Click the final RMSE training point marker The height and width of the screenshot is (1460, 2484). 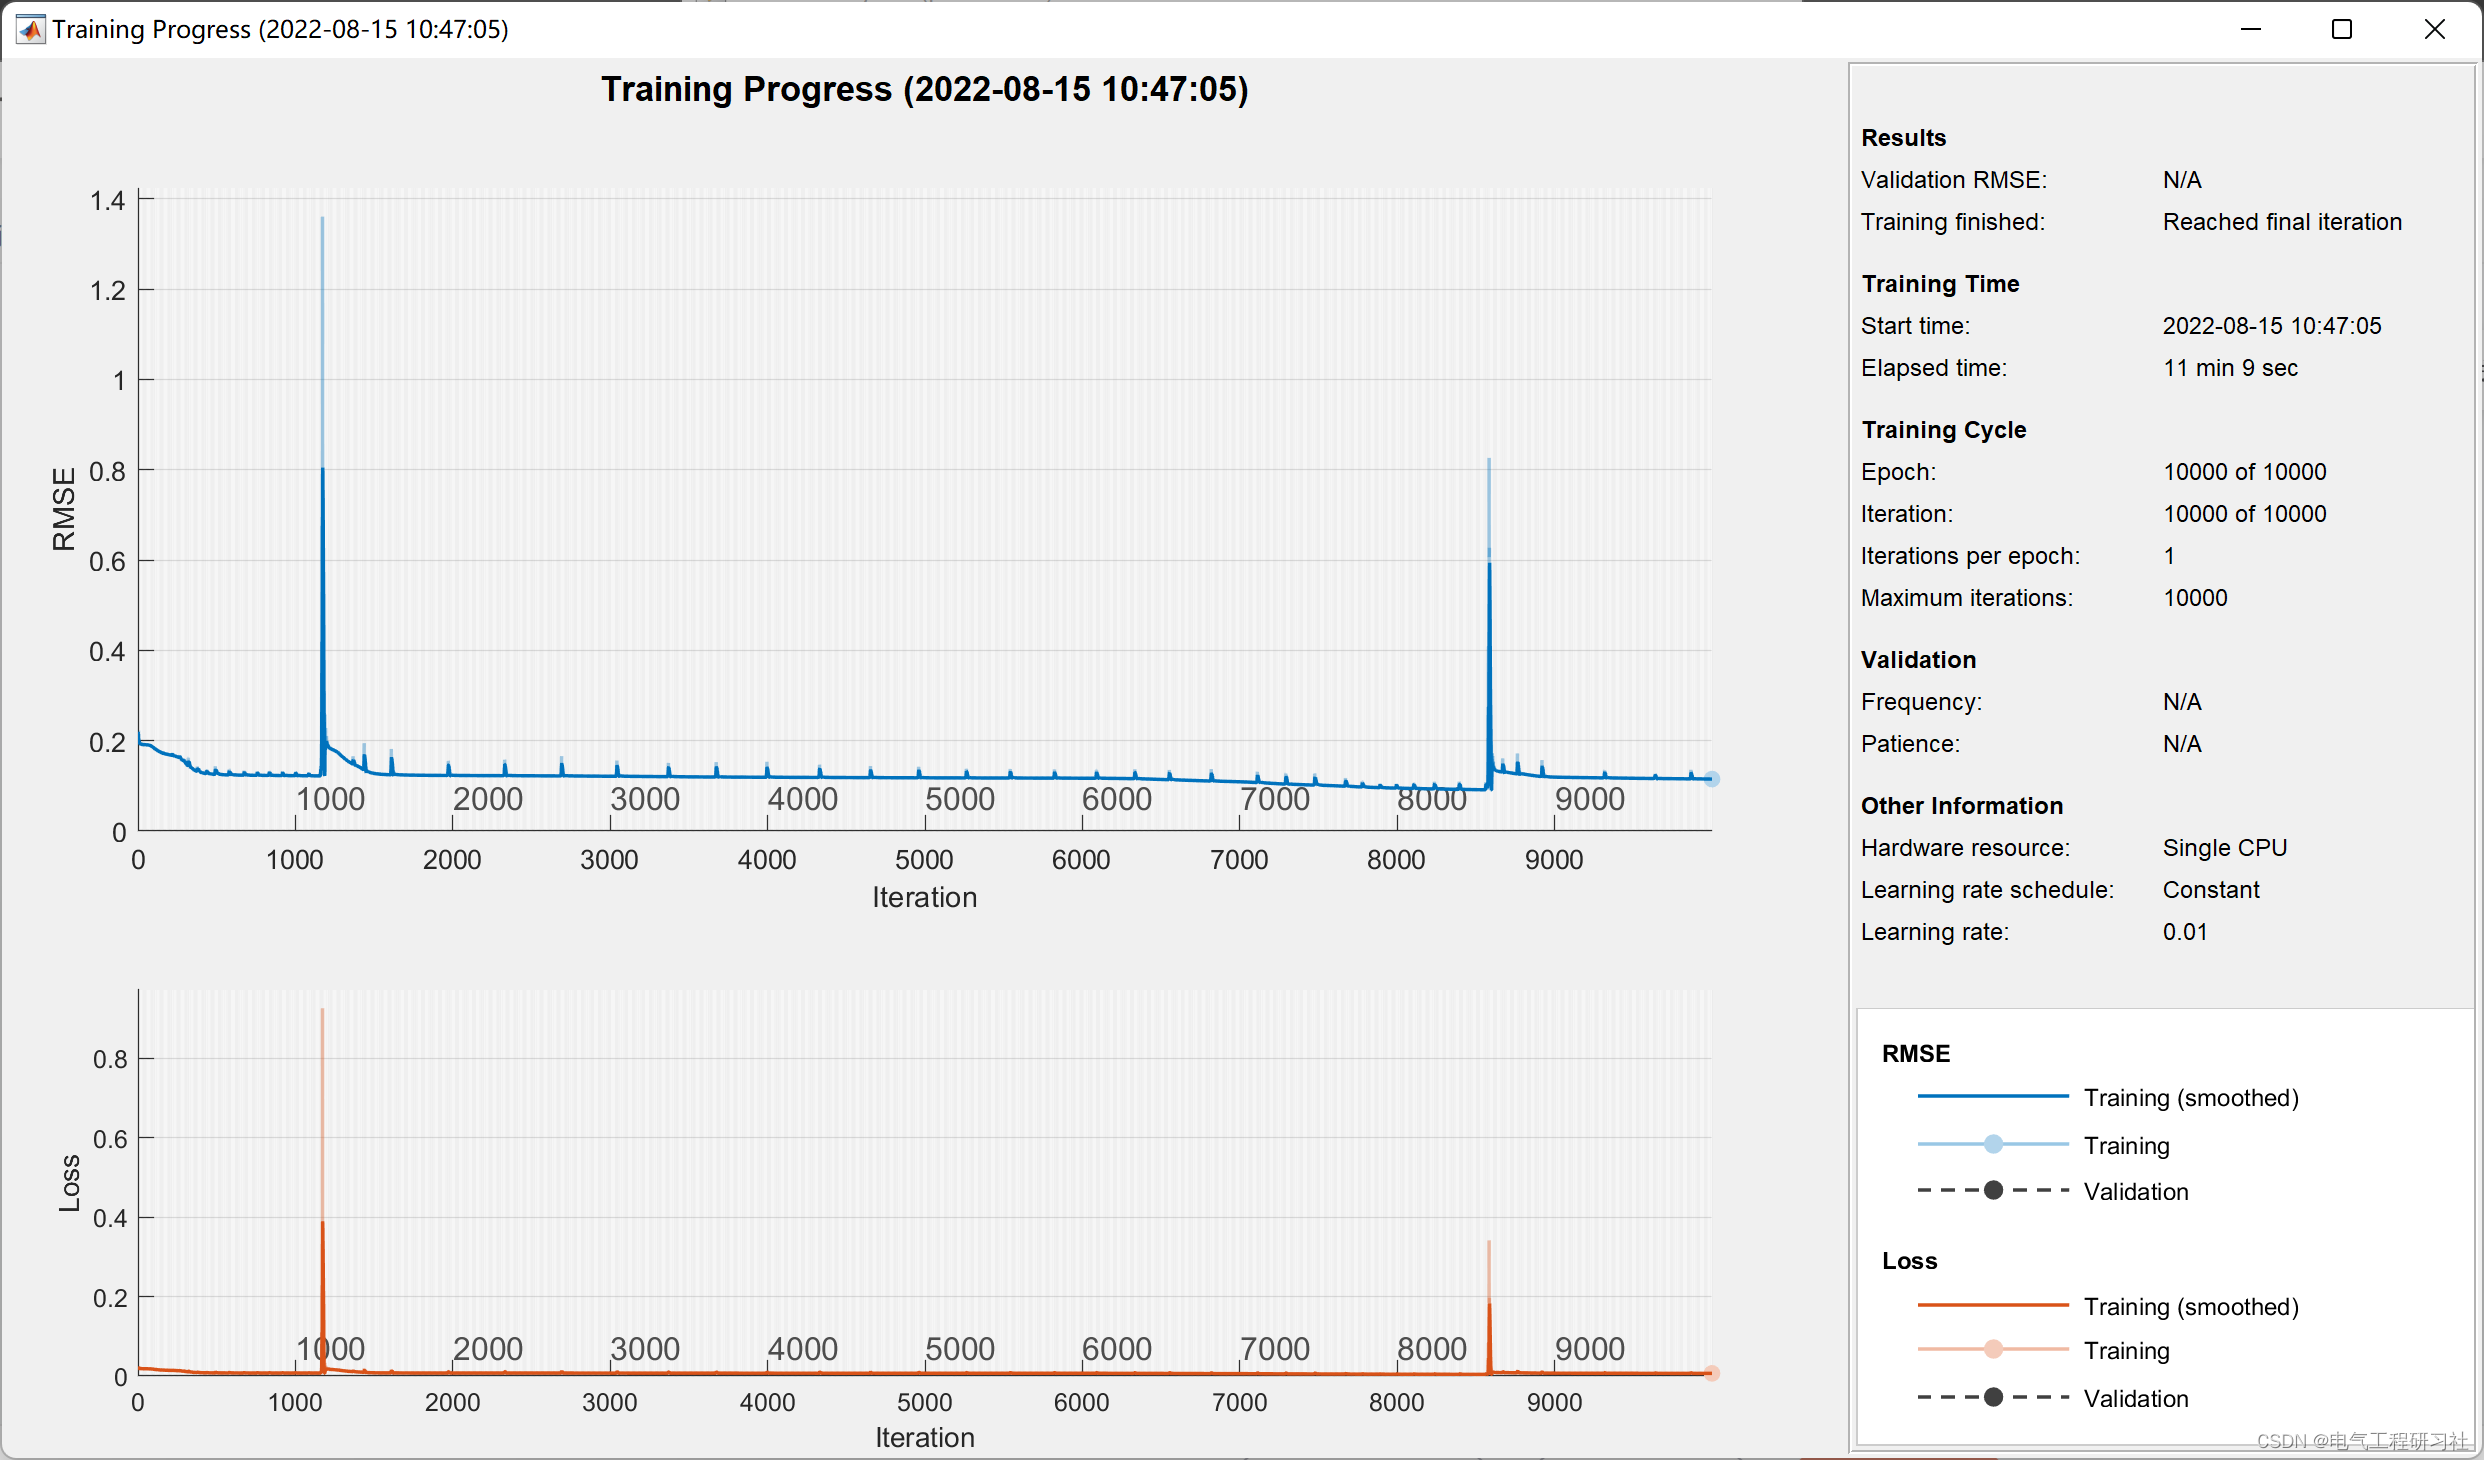[x=1712, y=779]
